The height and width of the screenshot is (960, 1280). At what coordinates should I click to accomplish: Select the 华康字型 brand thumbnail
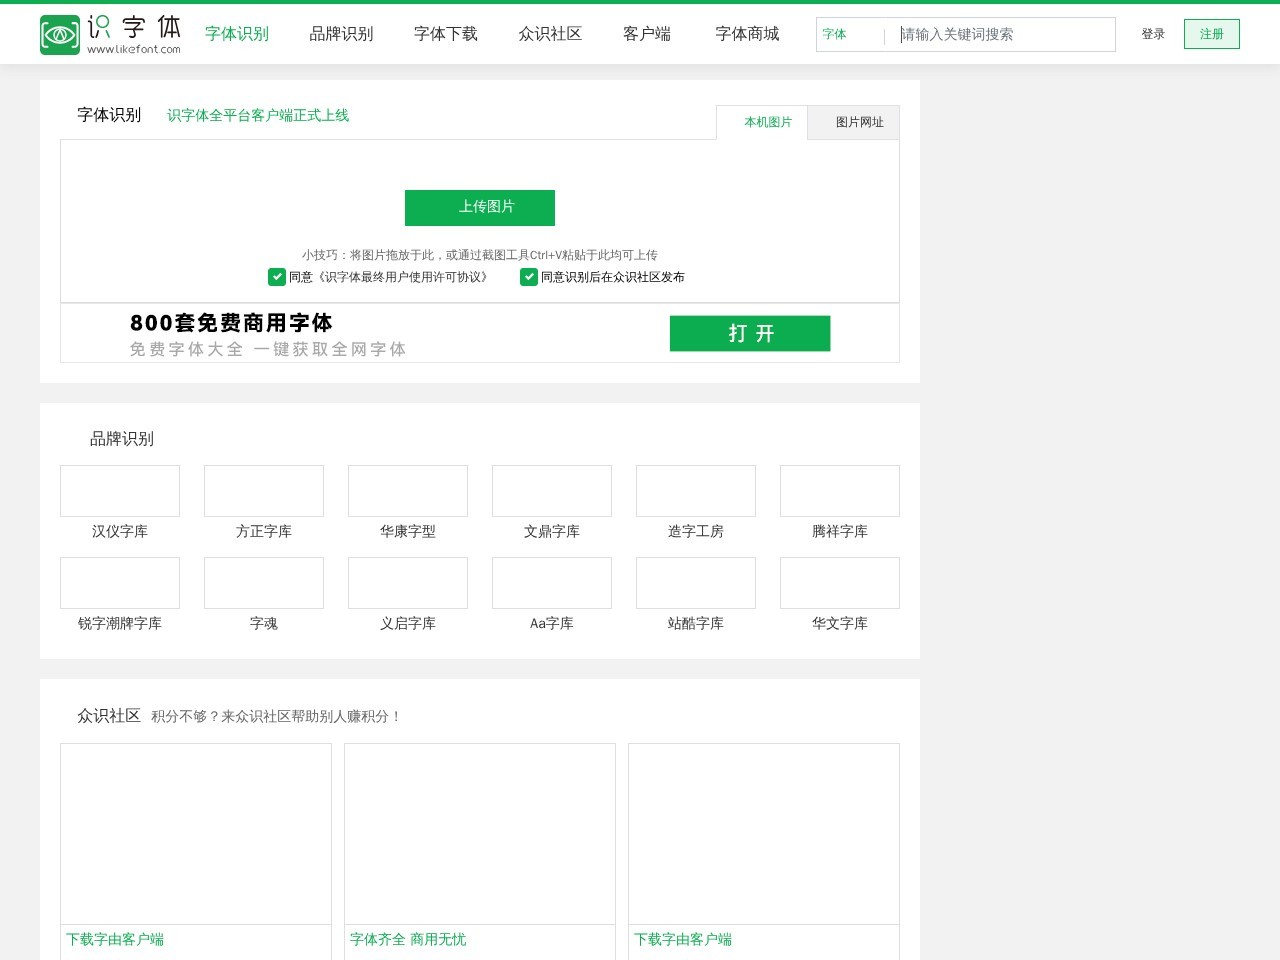[x=408, y=491]
